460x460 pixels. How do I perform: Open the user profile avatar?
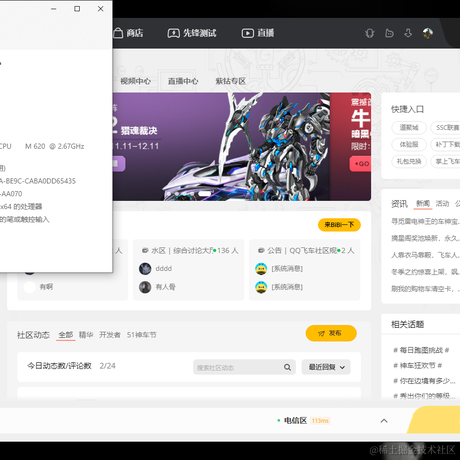(x=428, y=33)
